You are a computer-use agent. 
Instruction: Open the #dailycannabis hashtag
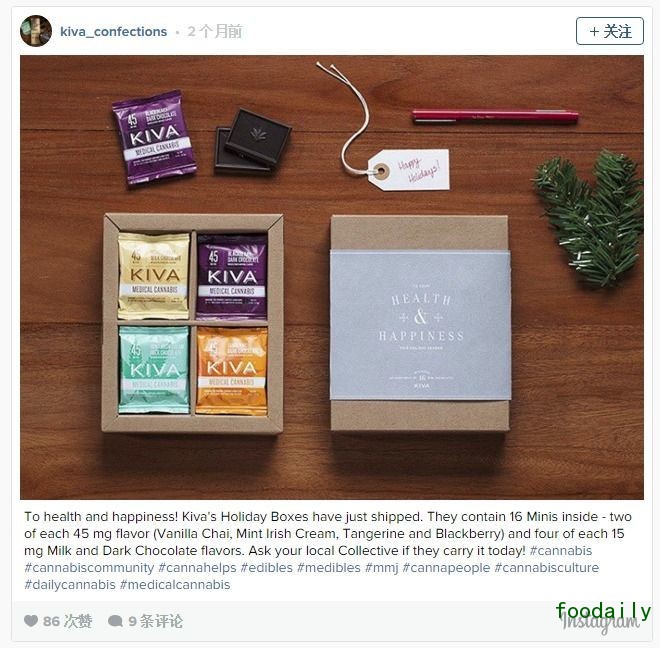point(70,585)
